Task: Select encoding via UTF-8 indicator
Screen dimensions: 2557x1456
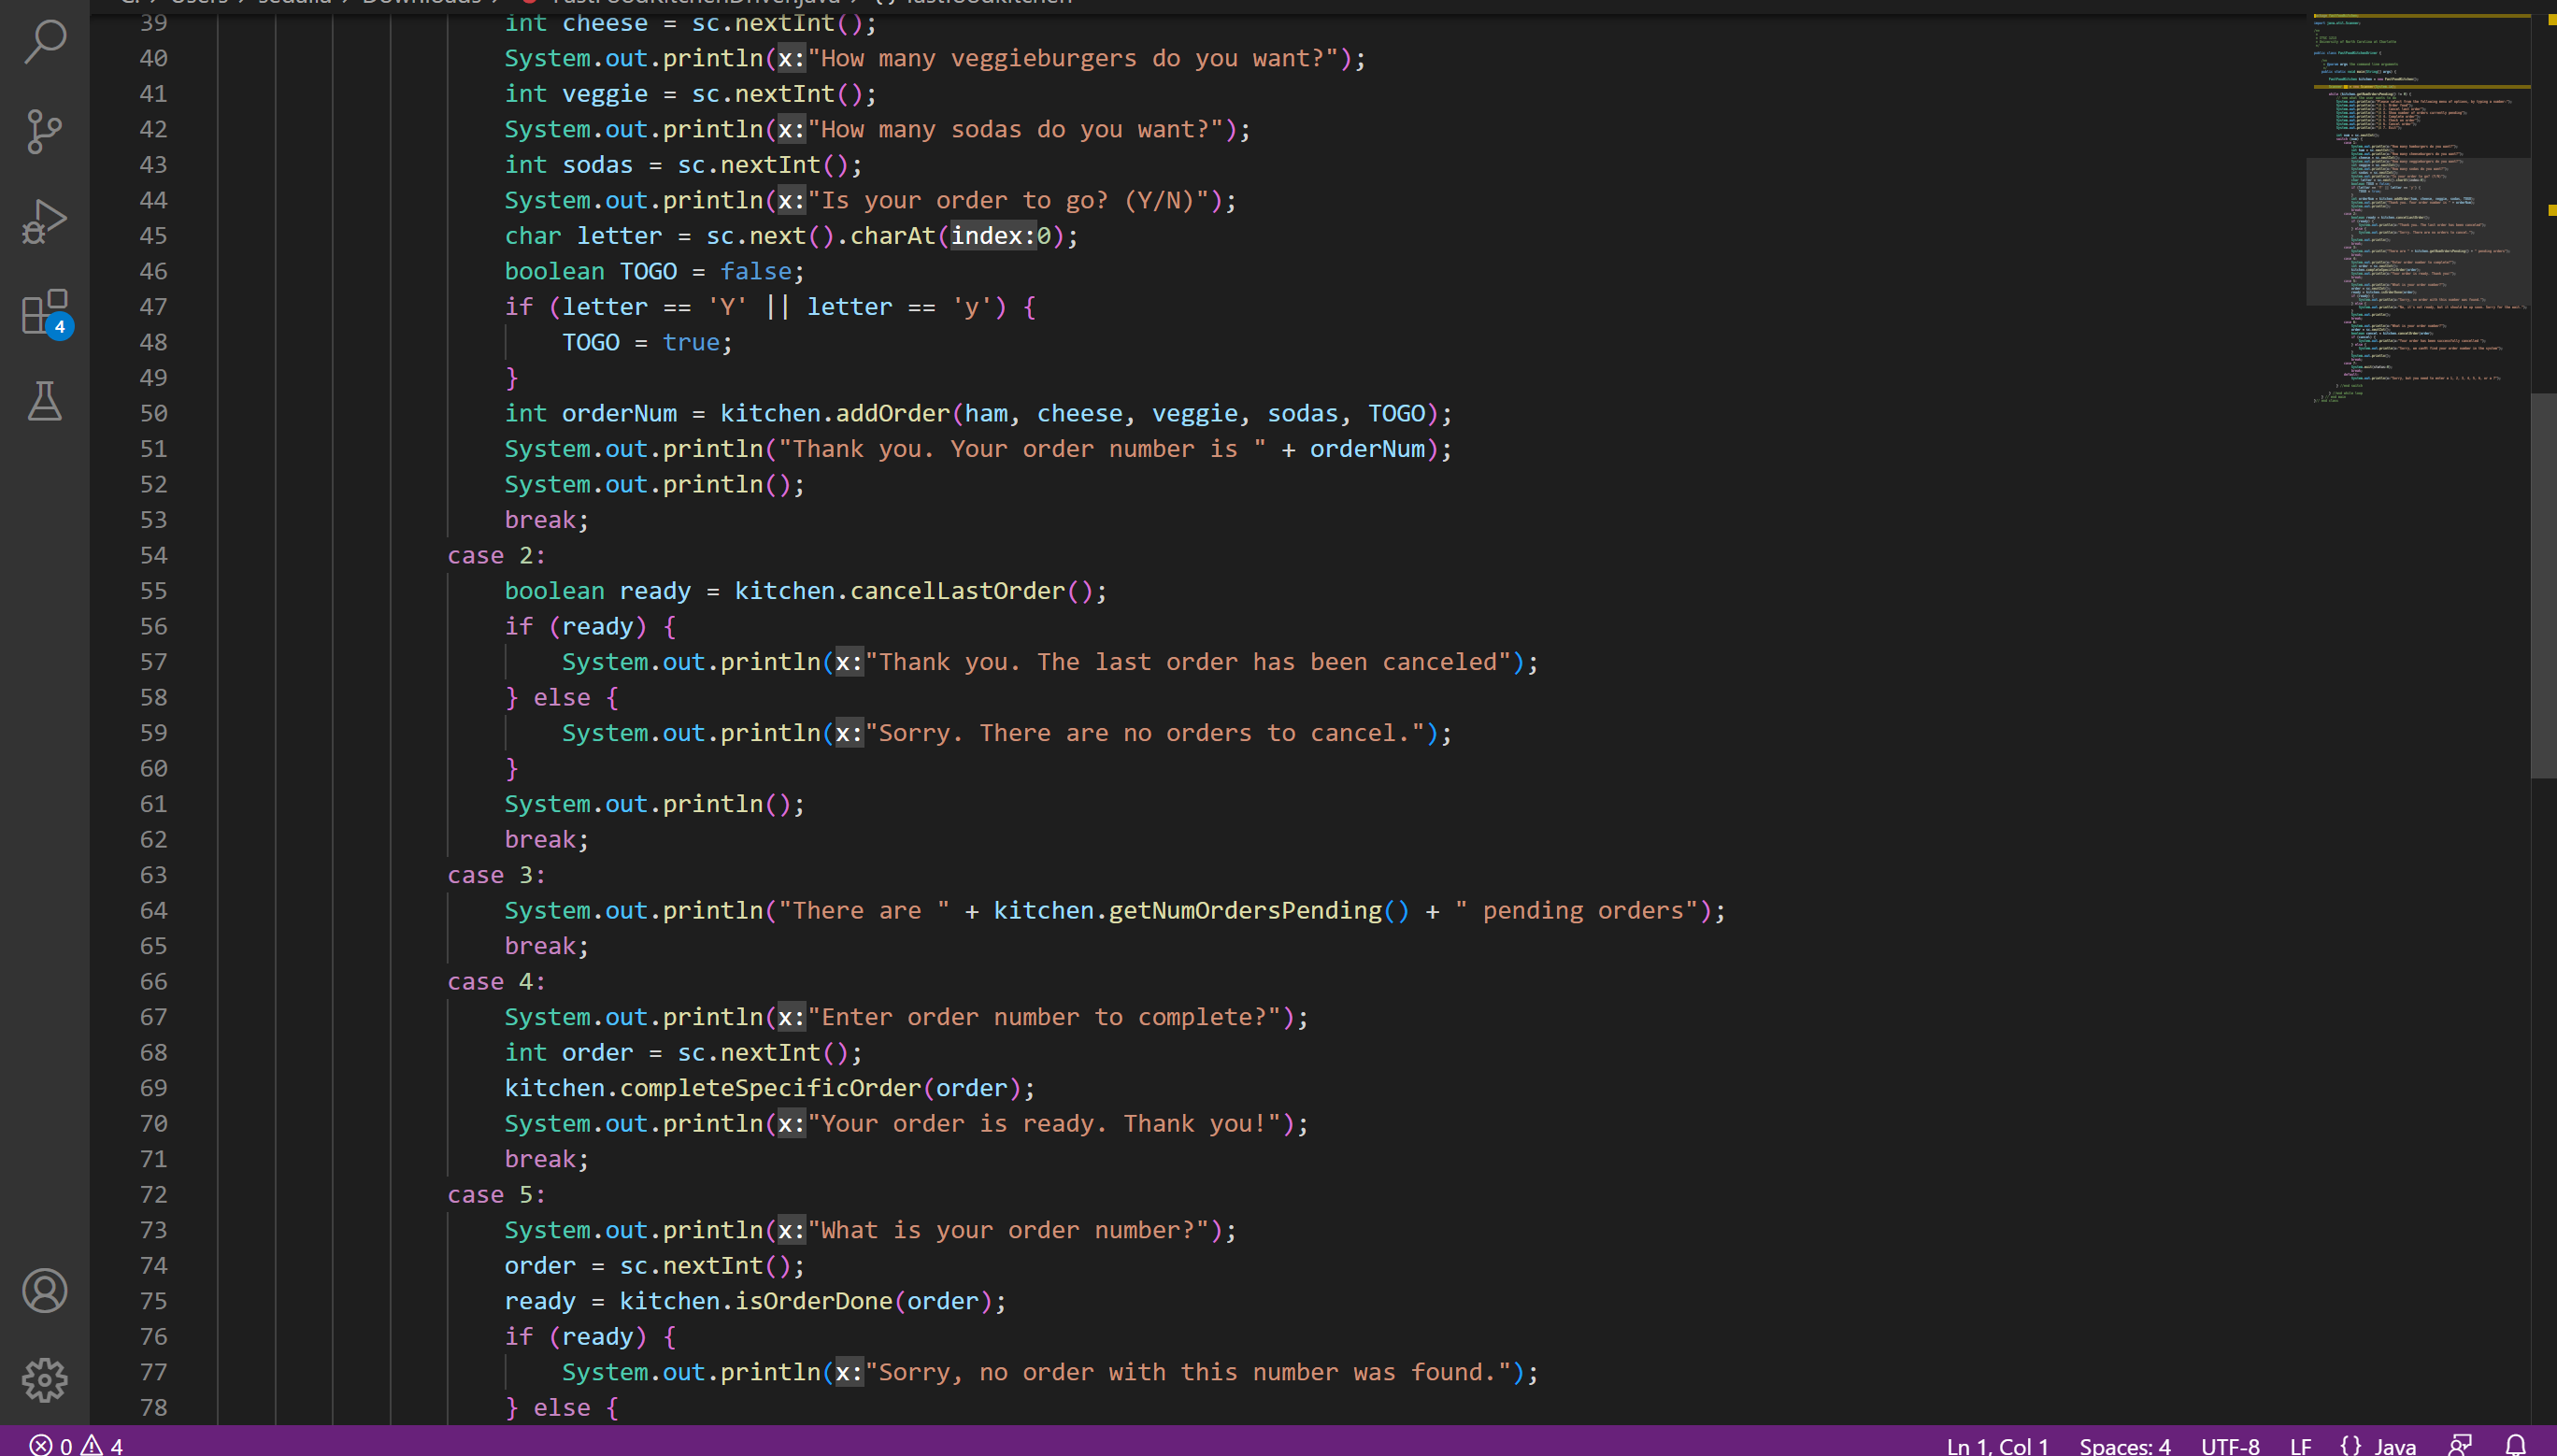Action: pos(2229,1445)
